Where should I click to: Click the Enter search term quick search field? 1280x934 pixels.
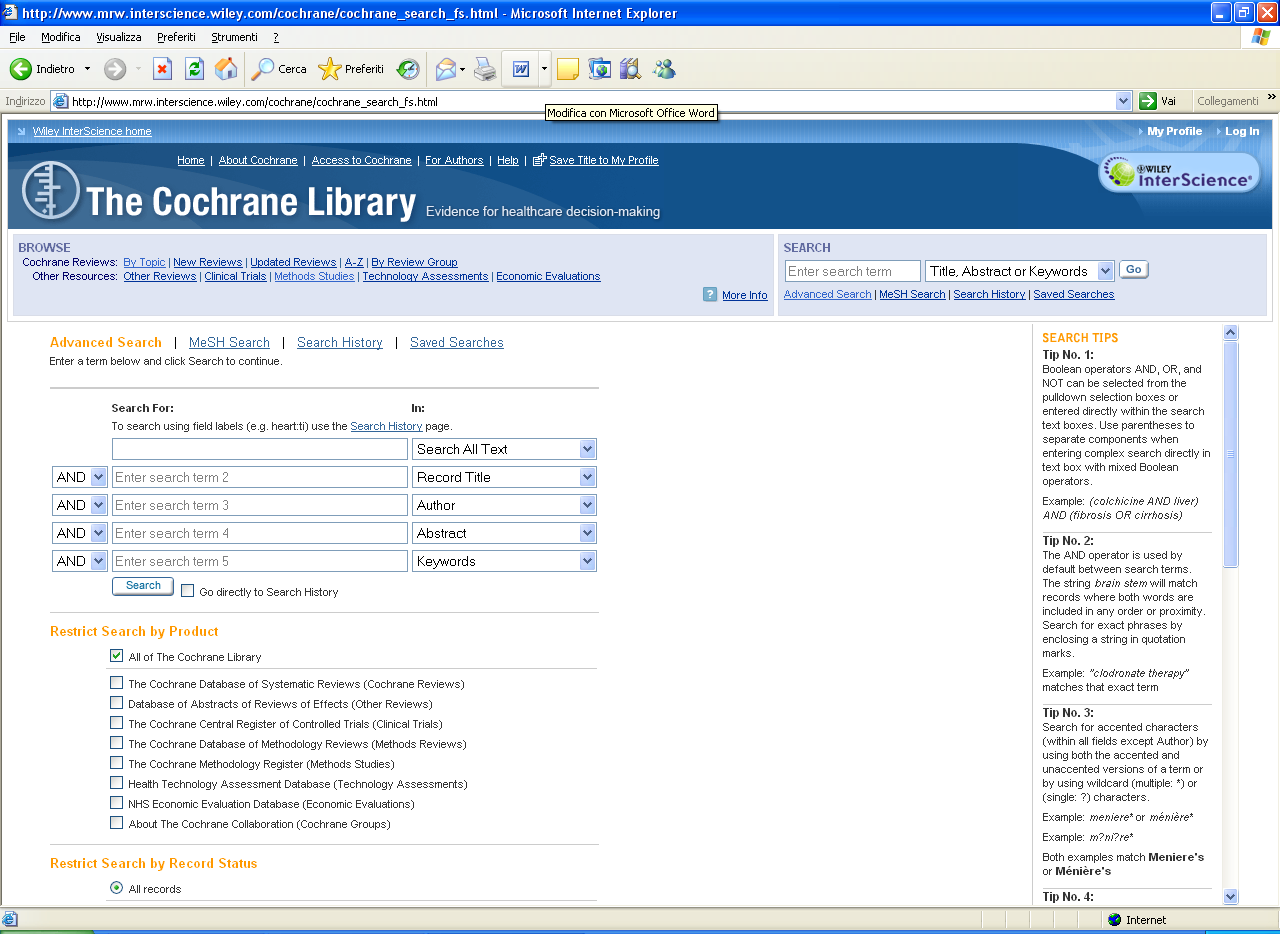852,271
